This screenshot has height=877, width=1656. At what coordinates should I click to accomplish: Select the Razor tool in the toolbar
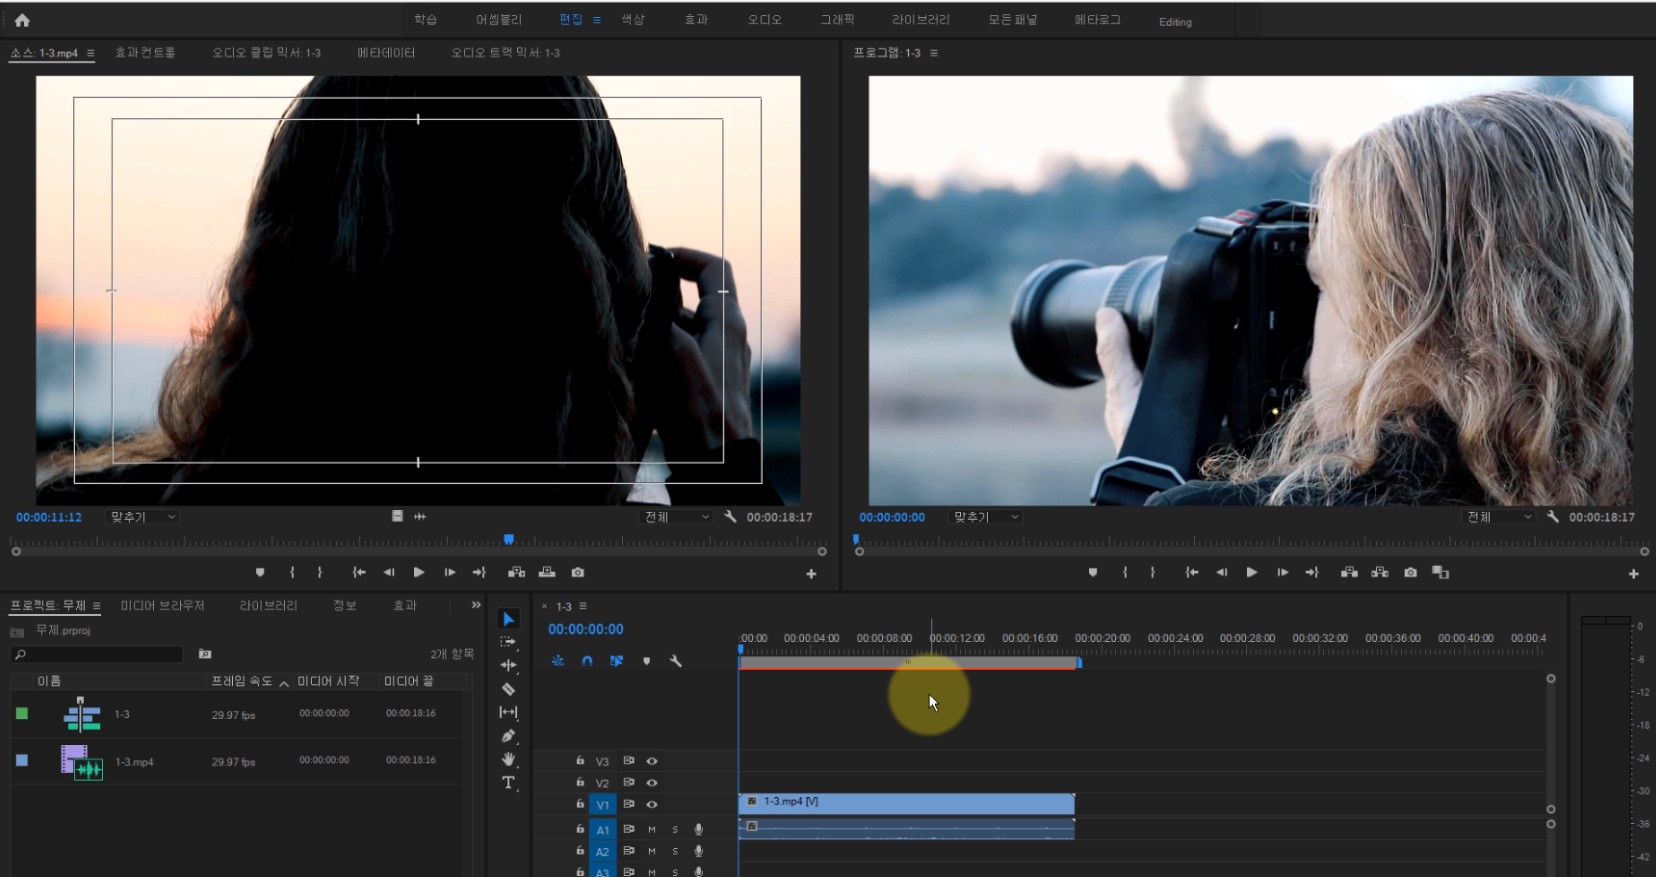[508, 689]
